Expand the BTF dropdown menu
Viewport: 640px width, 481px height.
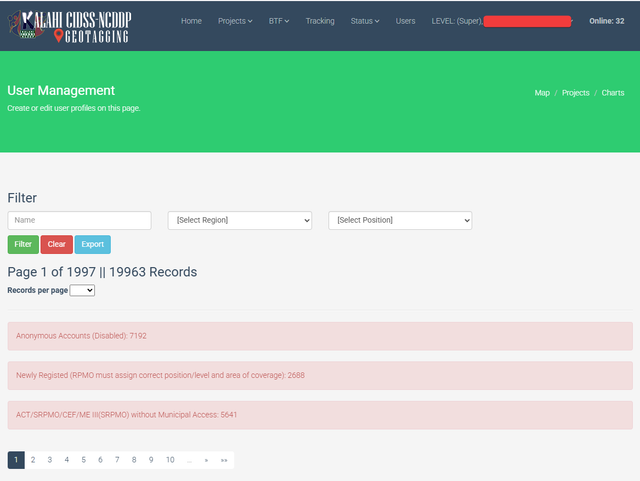279,21
